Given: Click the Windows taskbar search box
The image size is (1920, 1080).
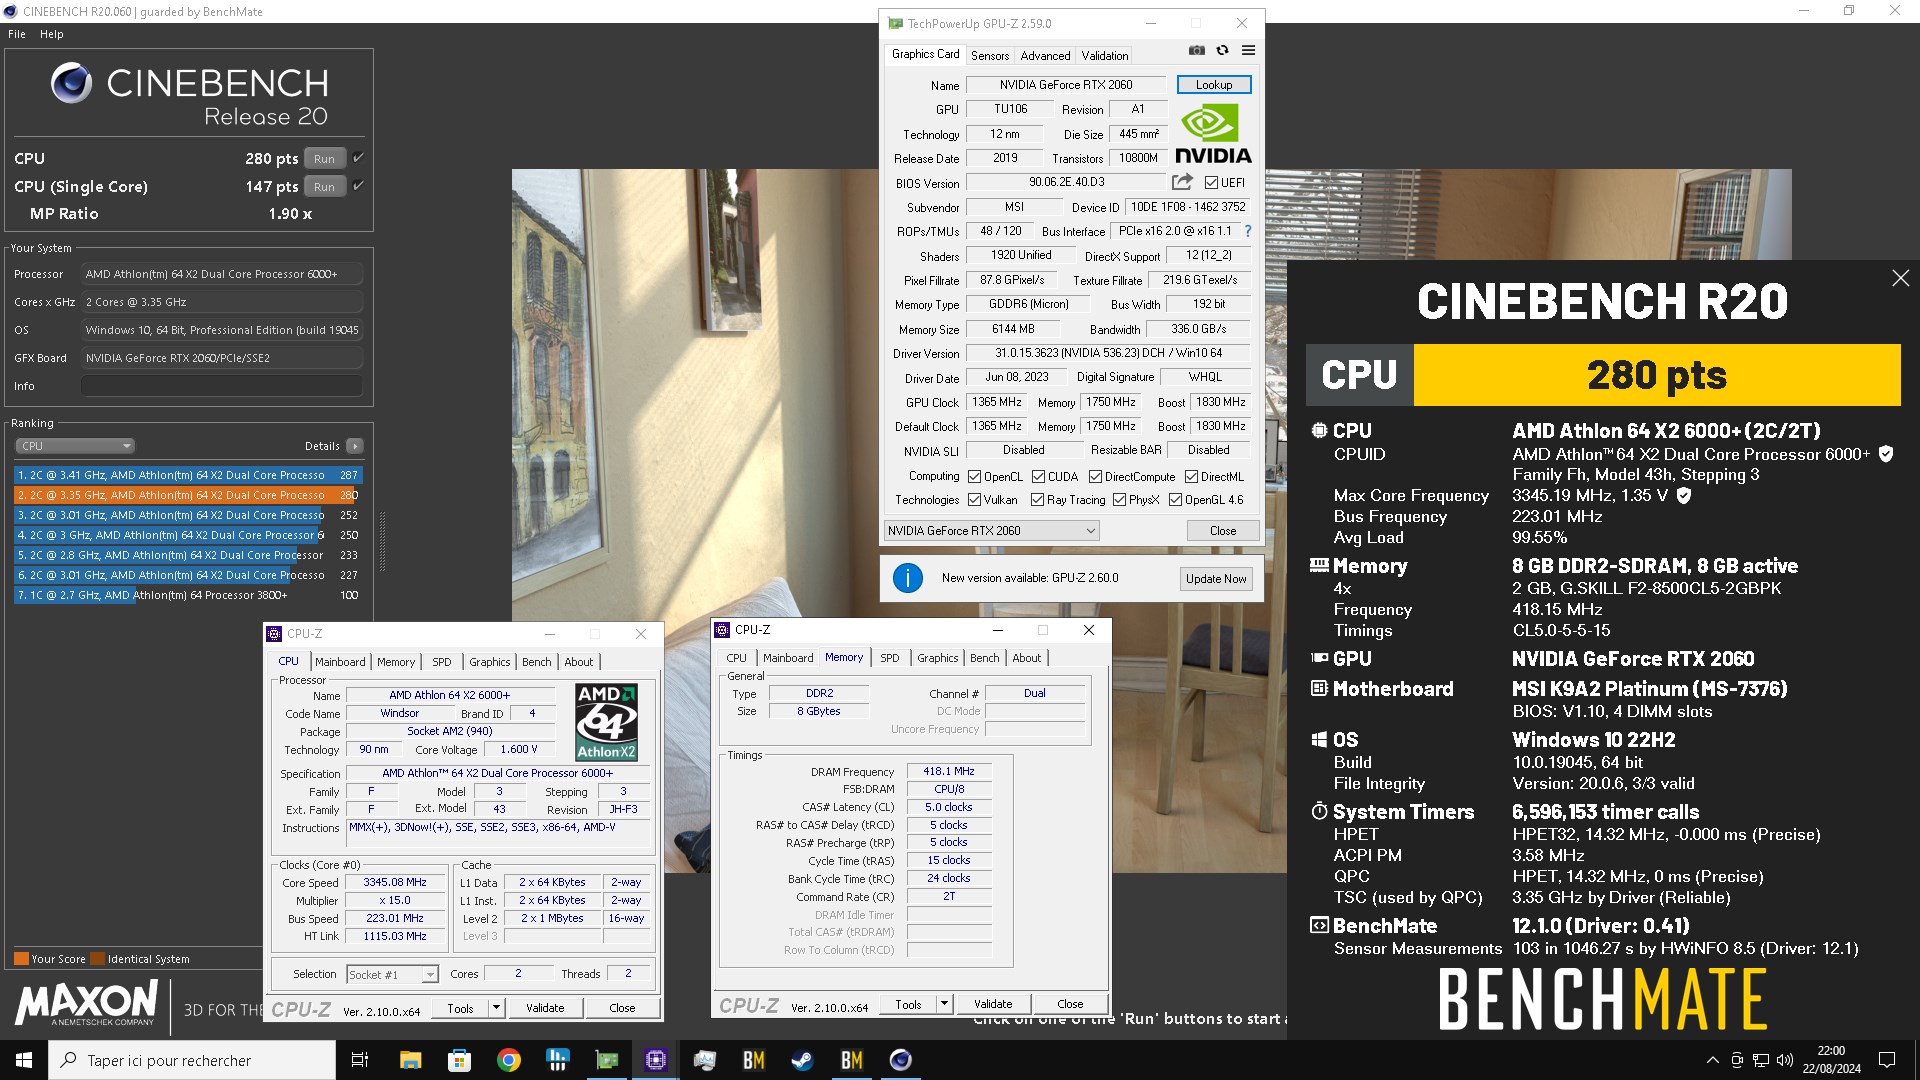Looking at the screenshot, I should click(x=192, y=1060).
